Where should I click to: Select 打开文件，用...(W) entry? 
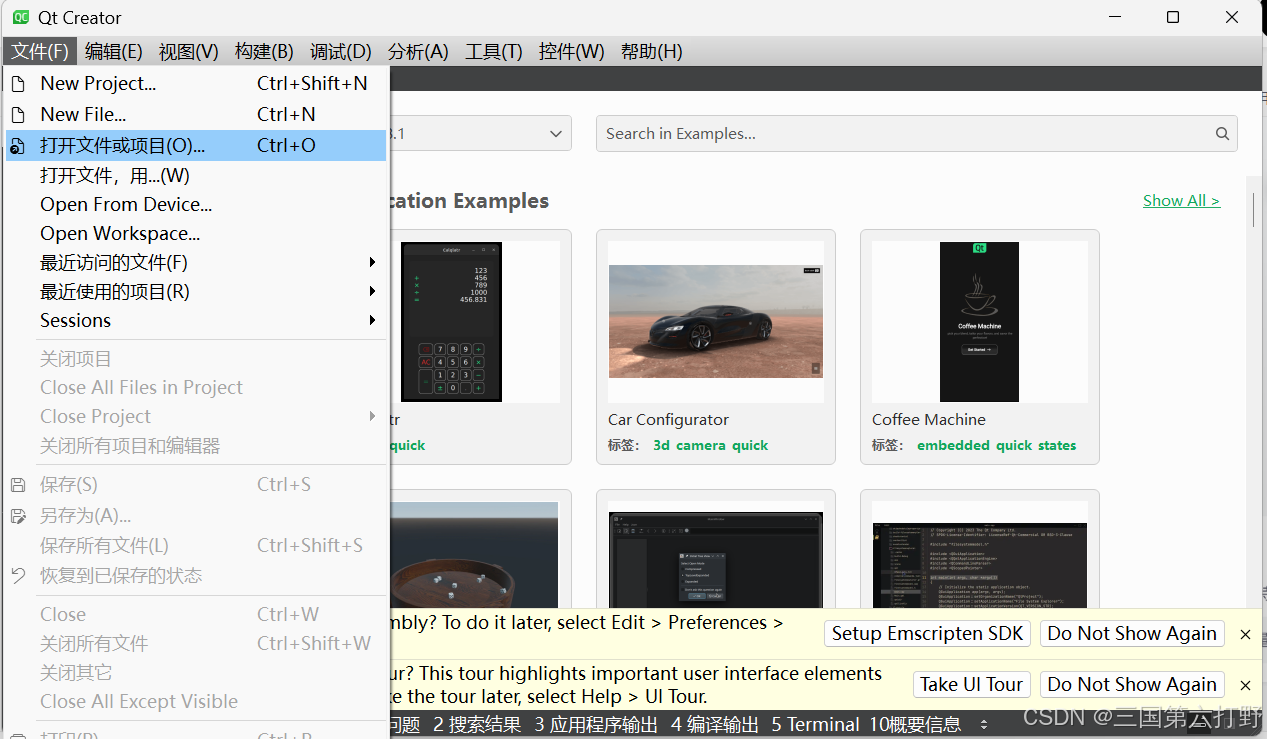196,176
